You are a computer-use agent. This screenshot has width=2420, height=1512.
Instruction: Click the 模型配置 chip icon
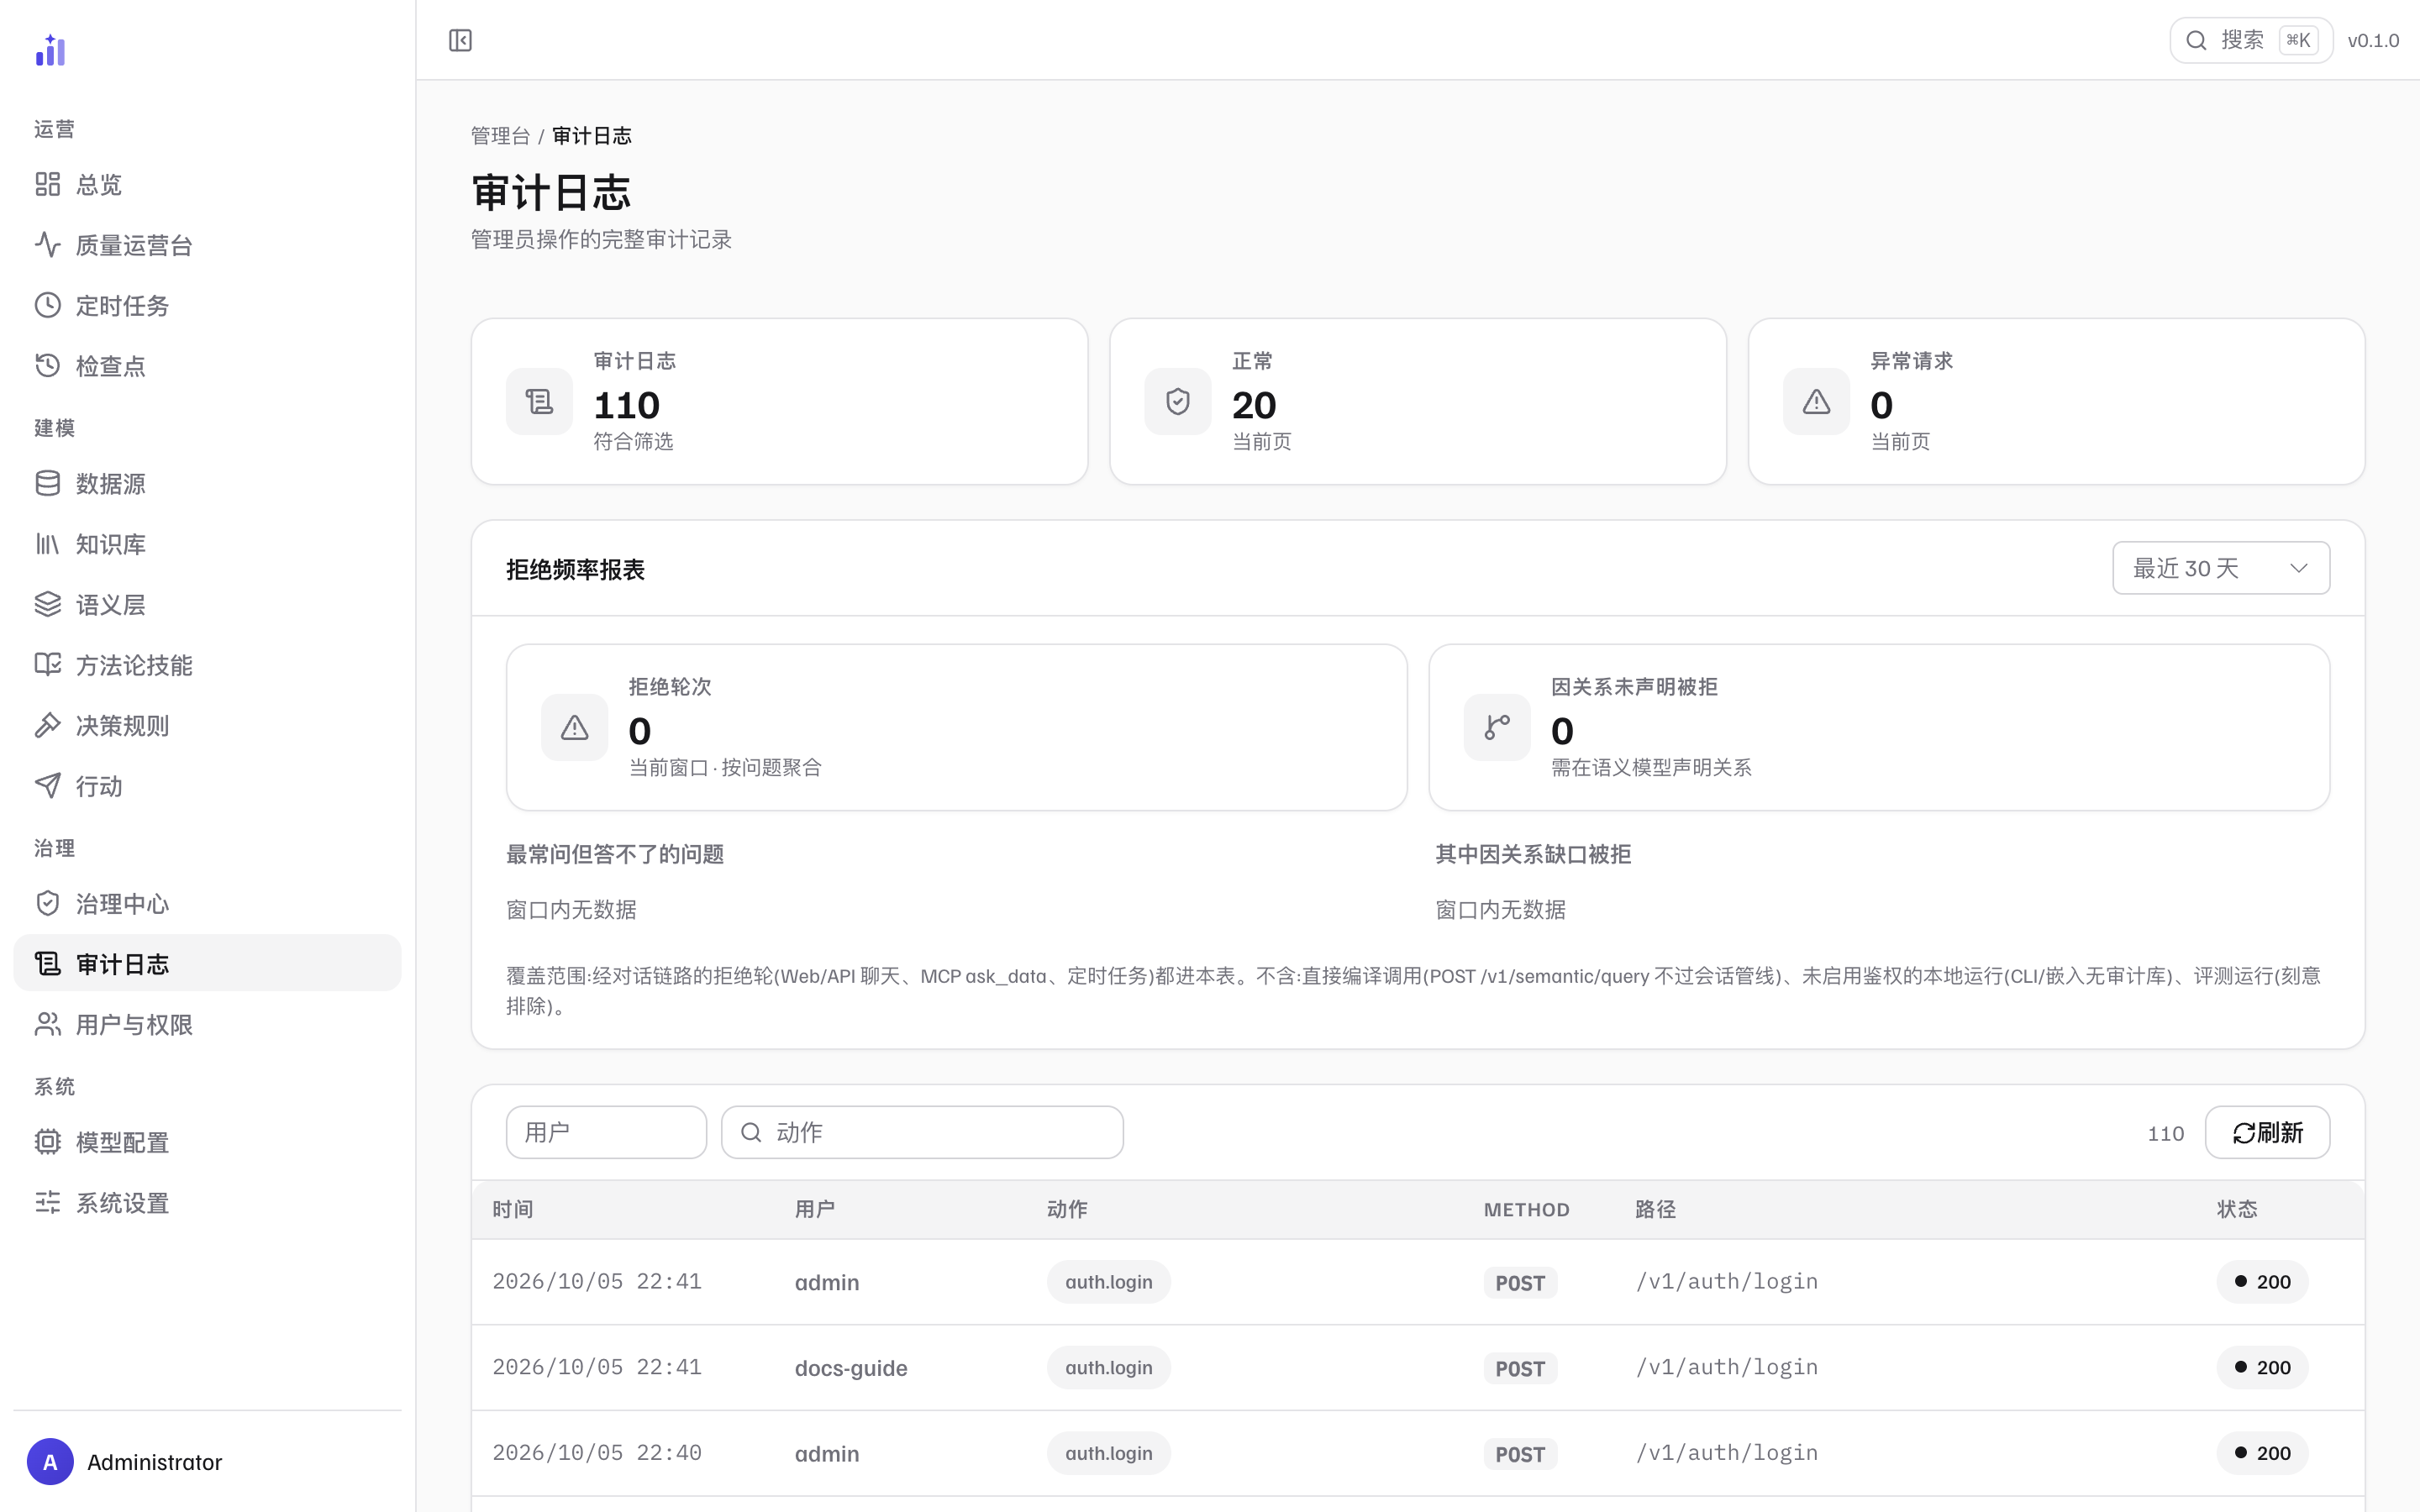(x=48, y=1142)
